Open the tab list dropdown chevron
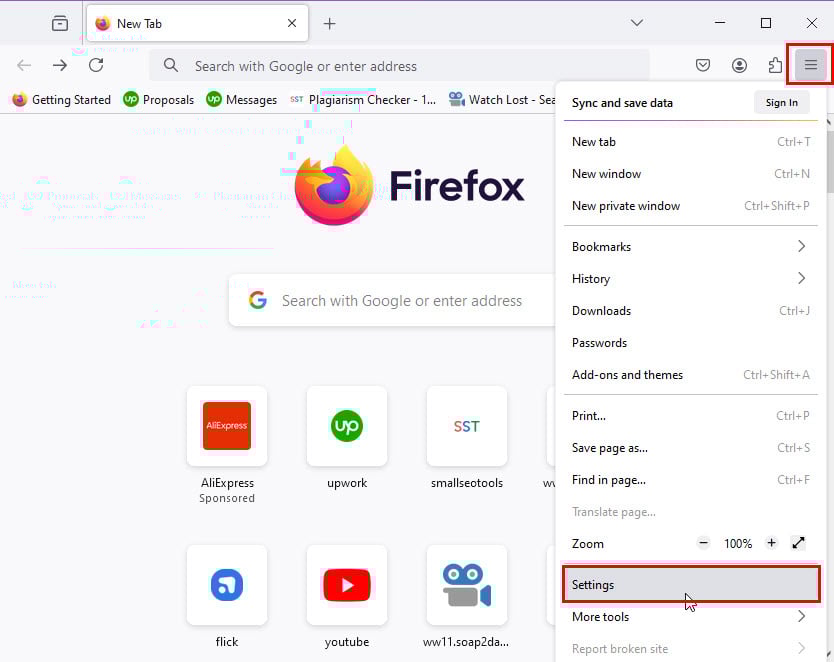This screenshot has width=834, height=662. click(x=637, y=22)
